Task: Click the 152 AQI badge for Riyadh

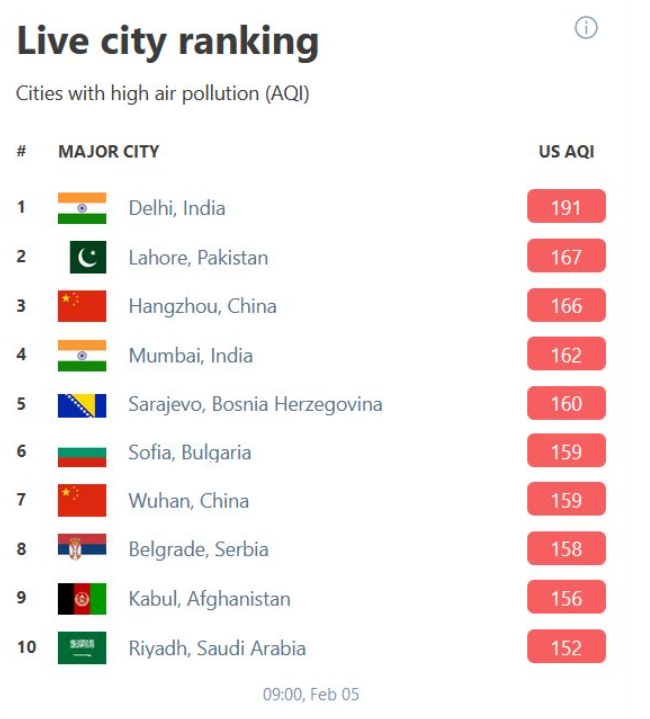Action: pos(567,647)
